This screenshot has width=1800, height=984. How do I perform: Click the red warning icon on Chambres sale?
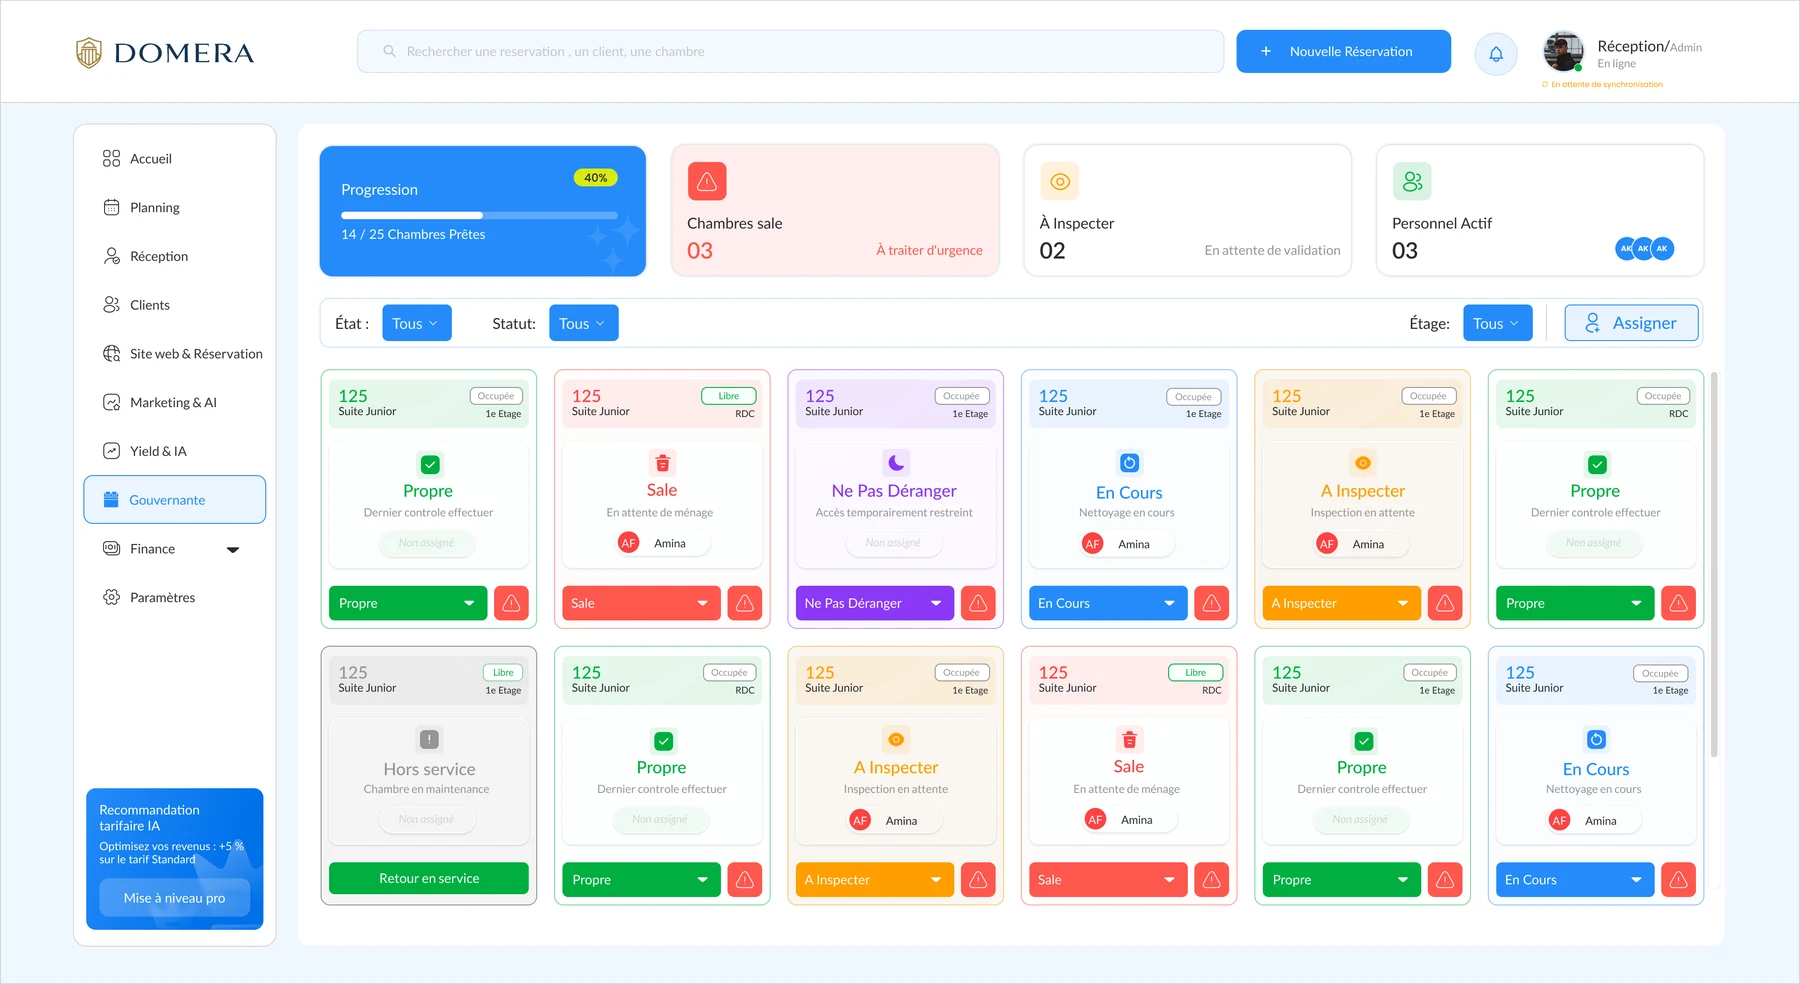coord(707,181)
